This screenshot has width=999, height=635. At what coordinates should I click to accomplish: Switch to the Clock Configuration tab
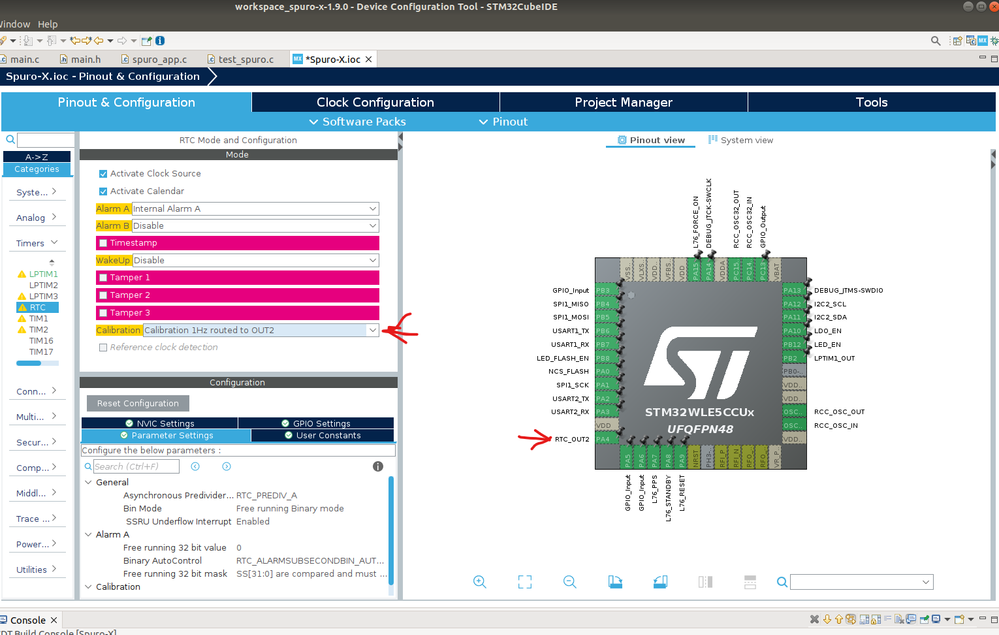point(375,102)
